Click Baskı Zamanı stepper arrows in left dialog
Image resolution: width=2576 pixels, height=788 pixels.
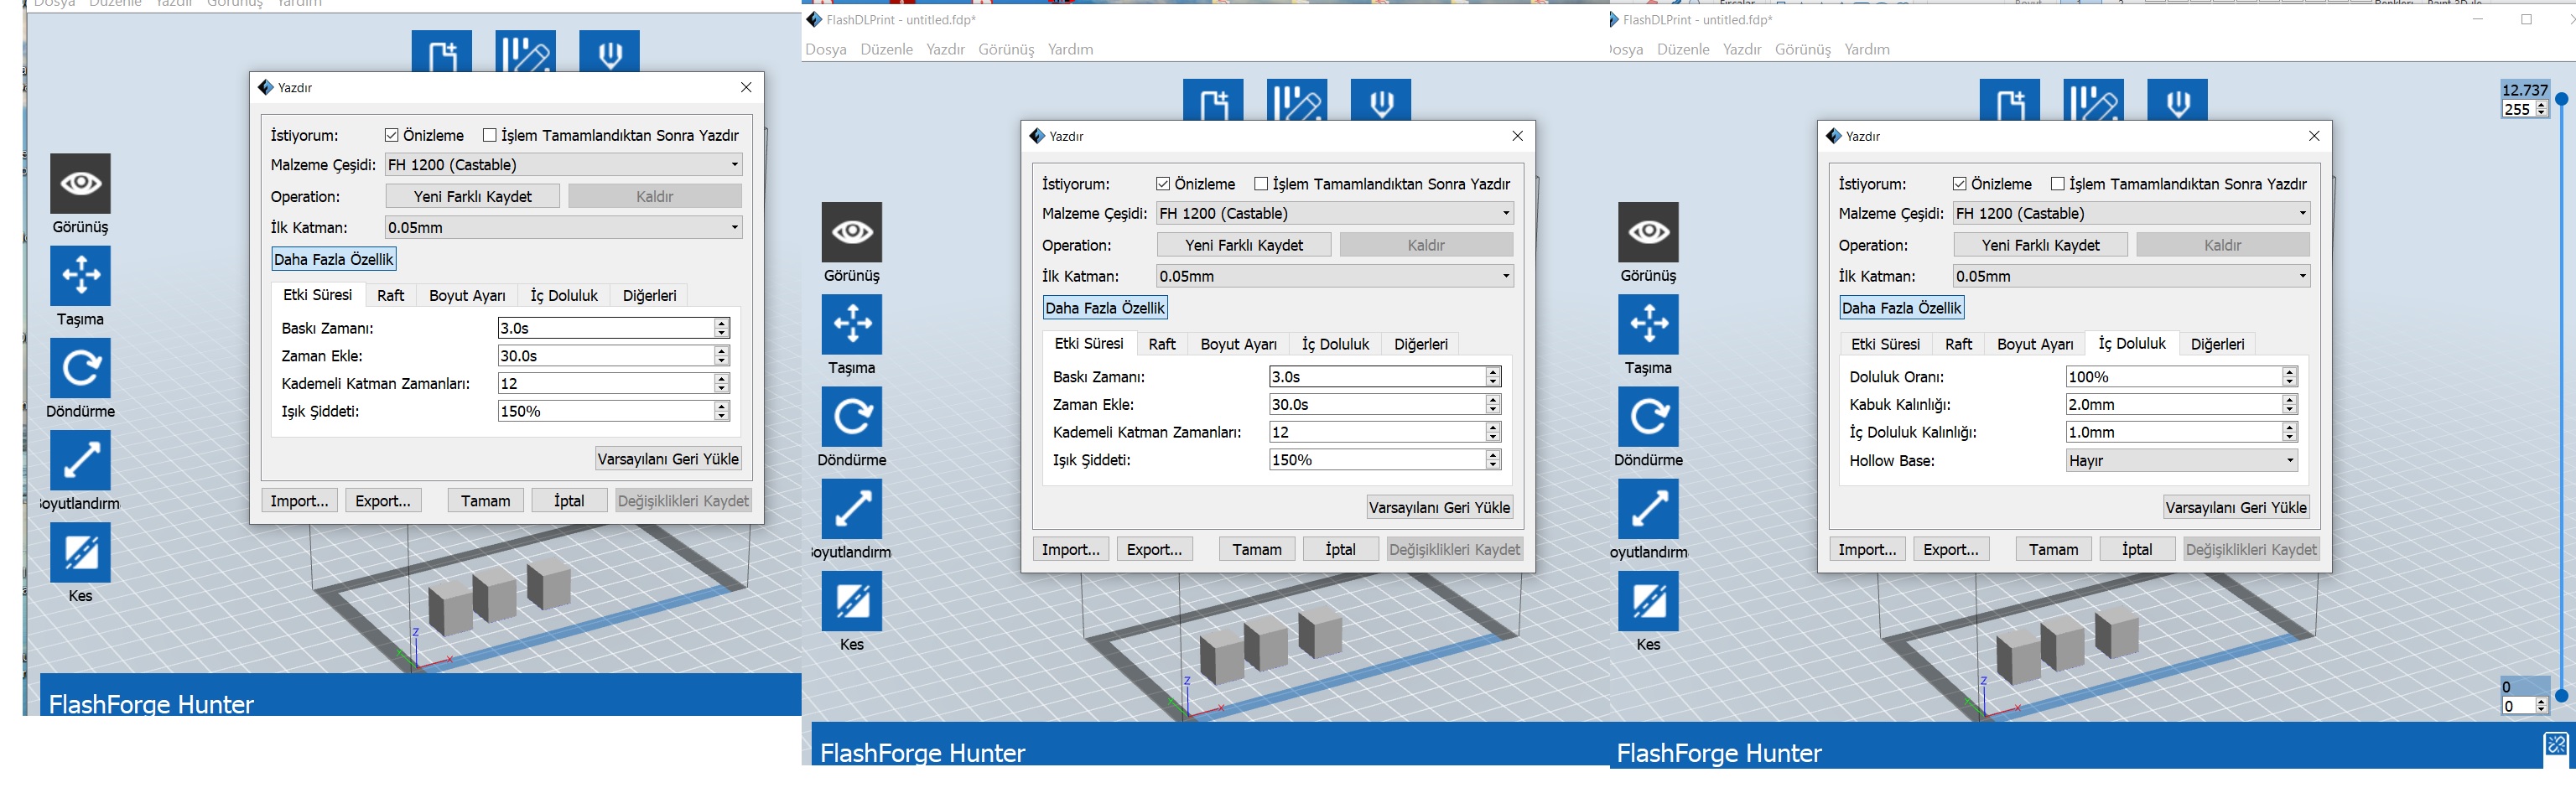721,328
